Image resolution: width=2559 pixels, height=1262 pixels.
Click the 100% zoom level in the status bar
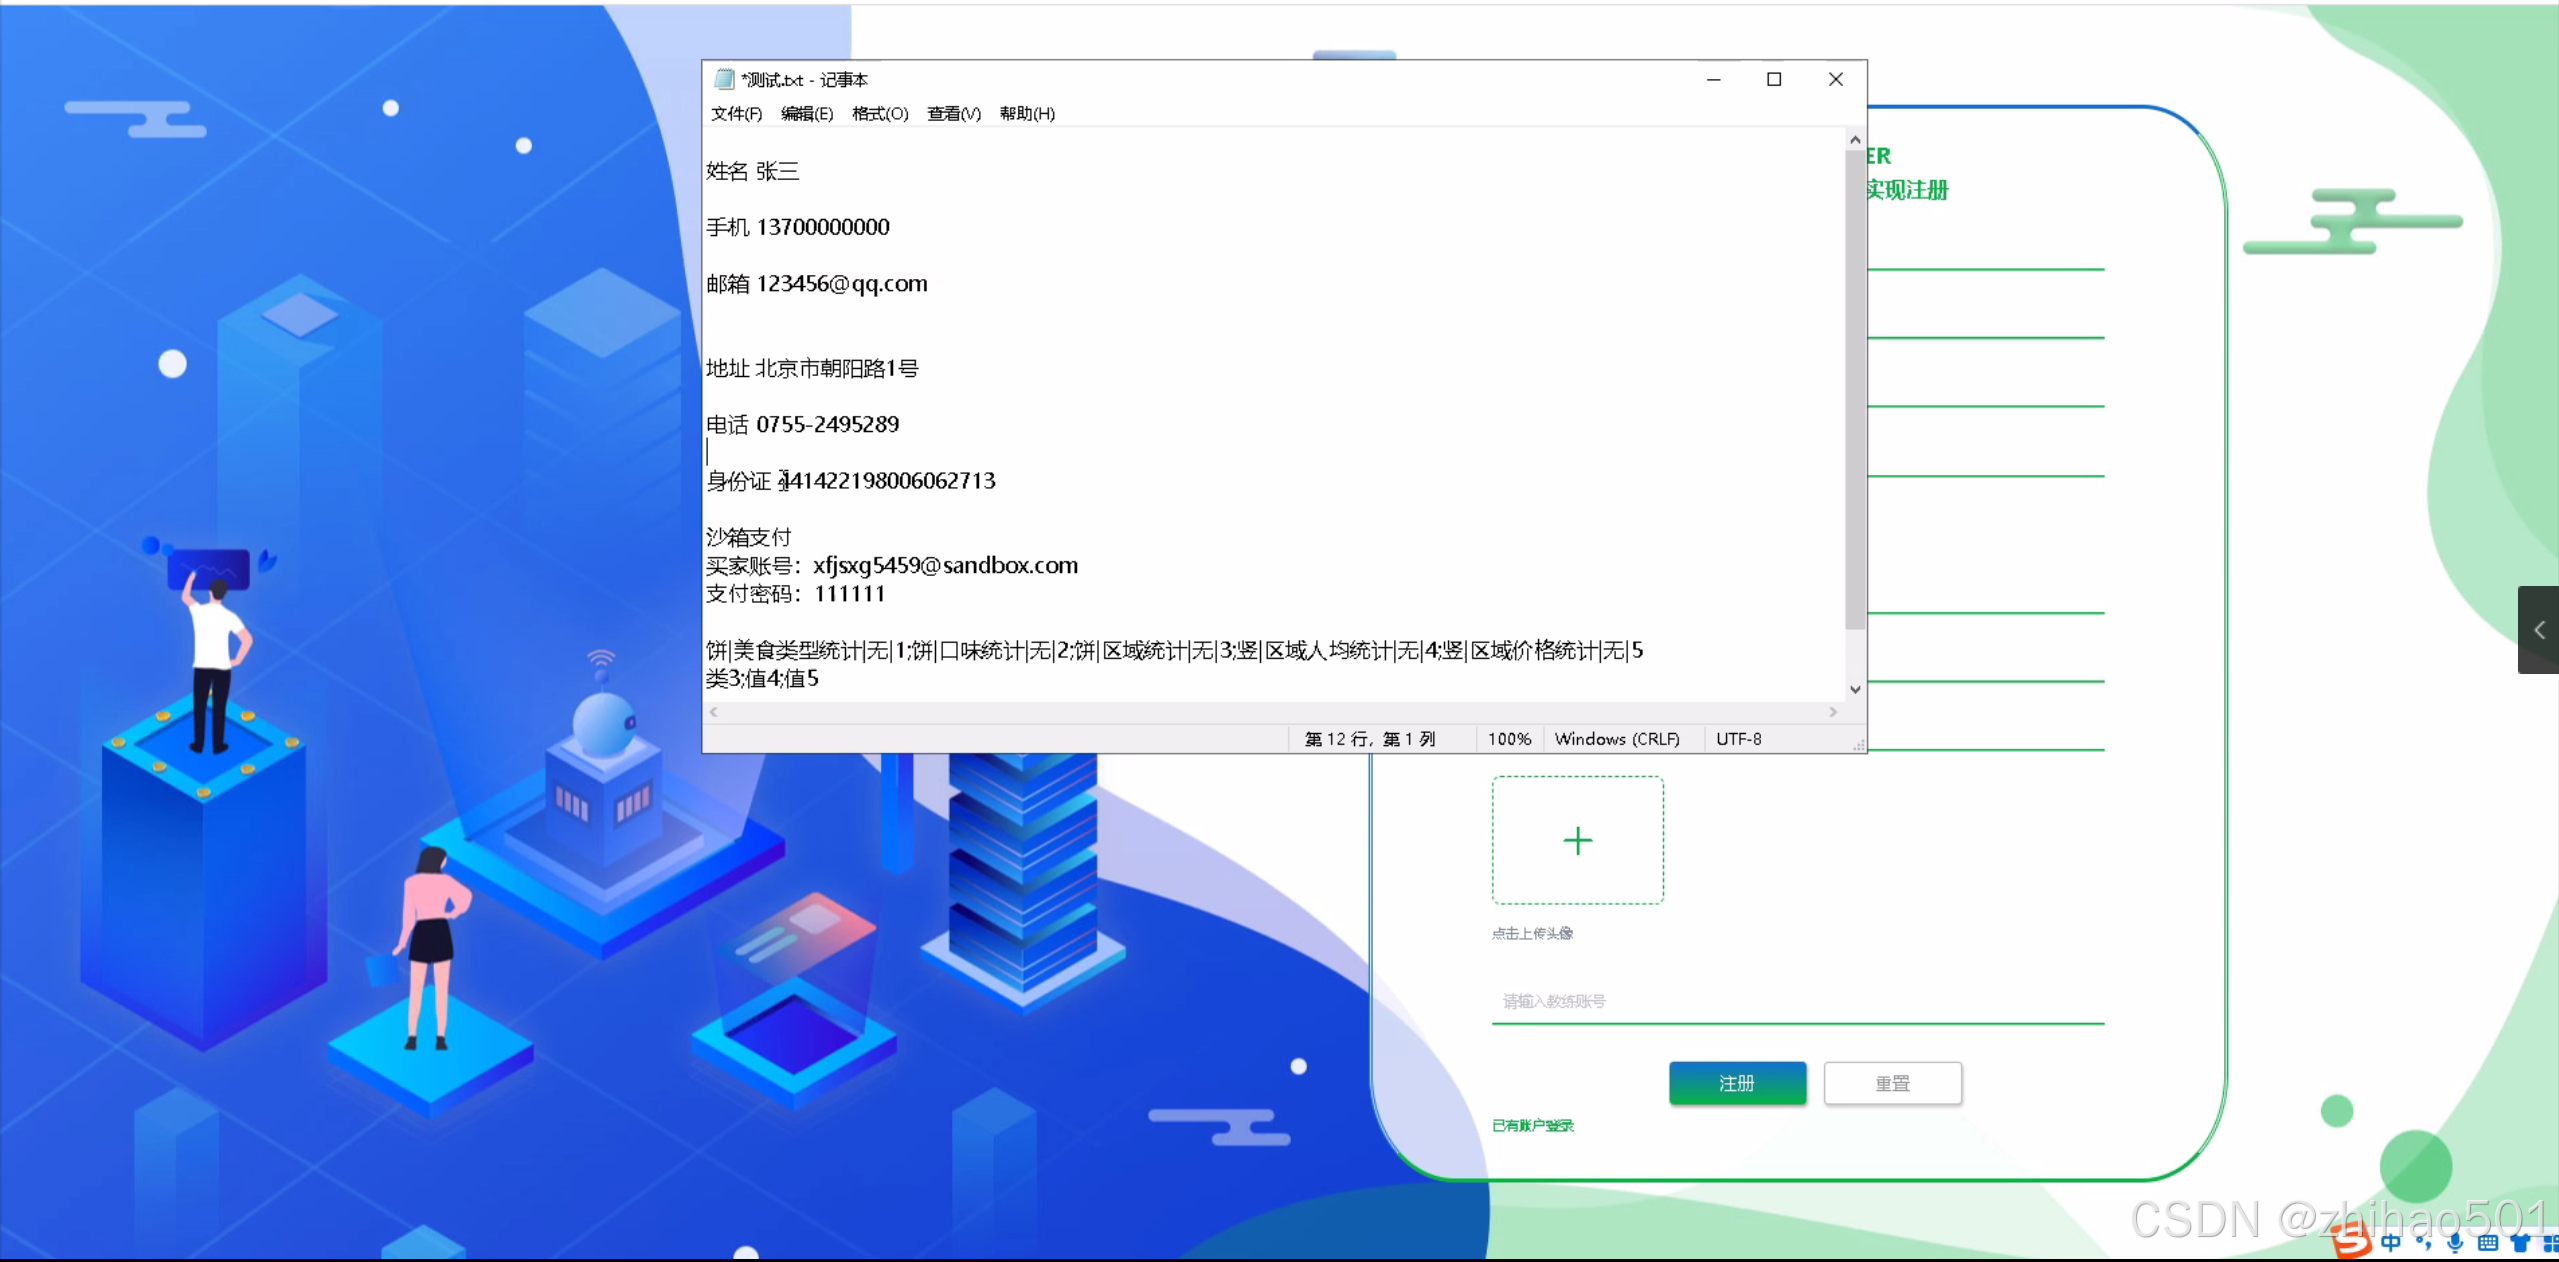(1508, 739)
